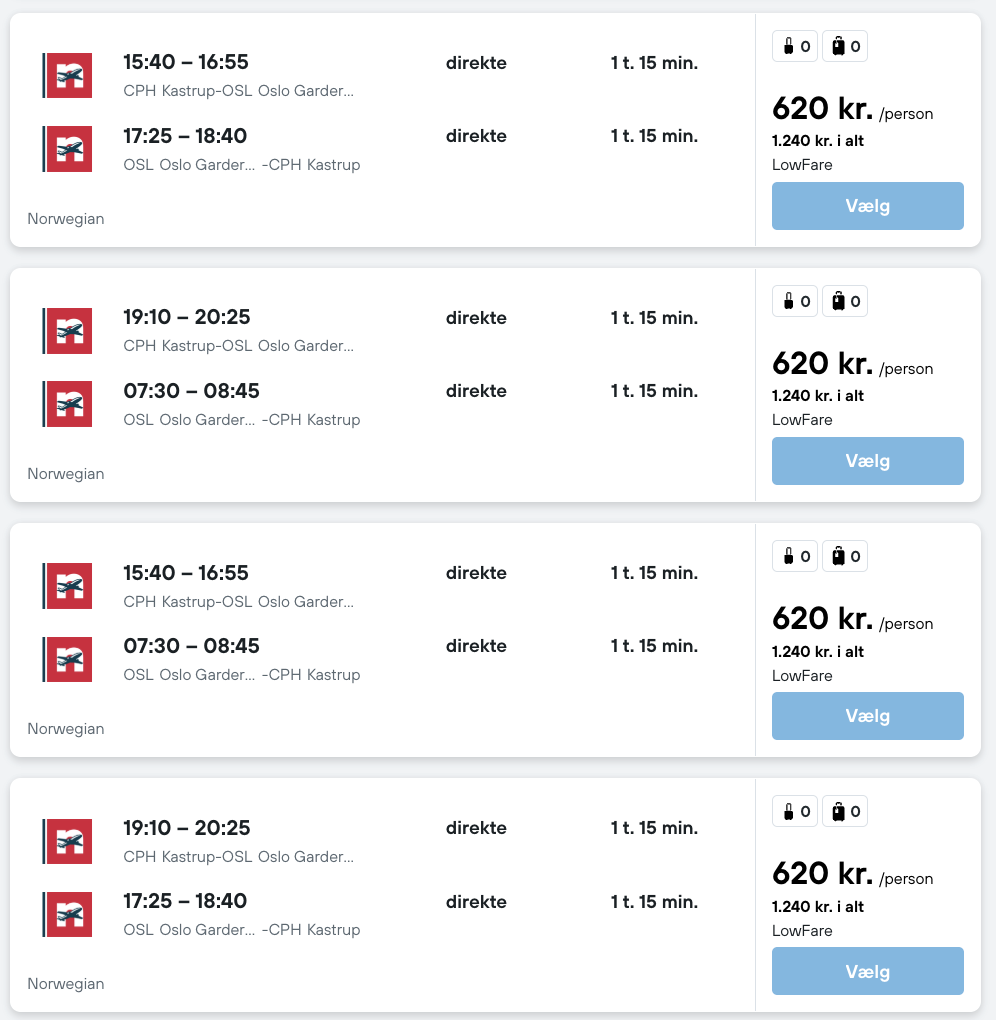The image size is (996, 1020).
Task: Click Norwegian logo beside 15:40 outbound in first card
Action: [x=68, y=75]
